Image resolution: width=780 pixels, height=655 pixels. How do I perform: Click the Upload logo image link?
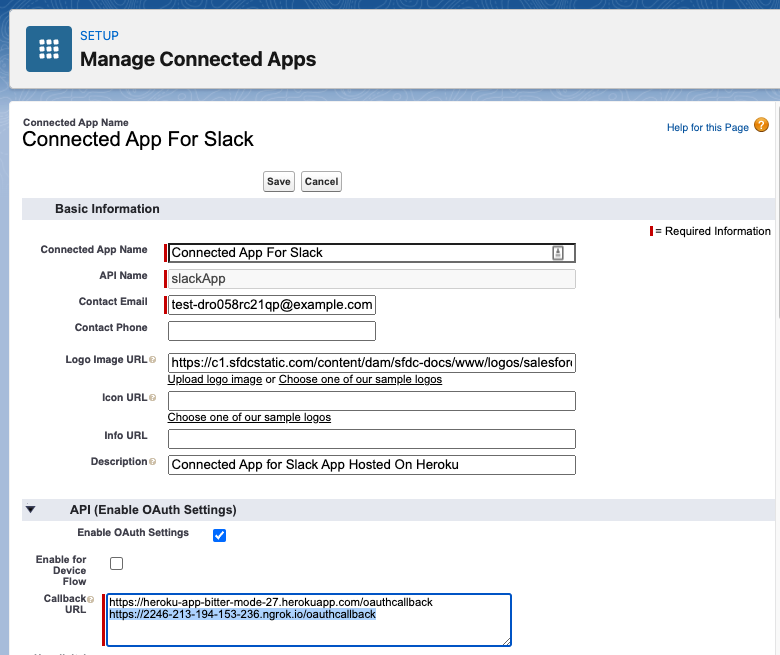(x=215, y=379)
